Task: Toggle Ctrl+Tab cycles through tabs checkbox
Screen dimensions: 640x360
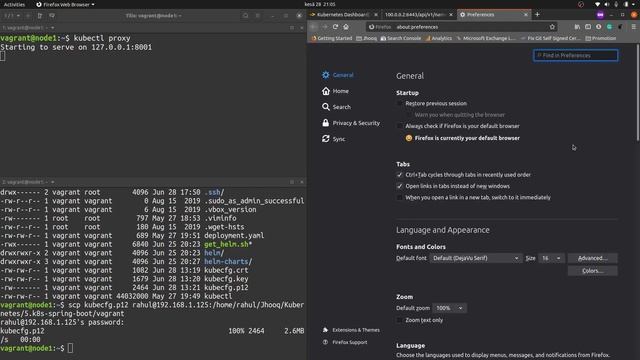Action: point(400,175)
